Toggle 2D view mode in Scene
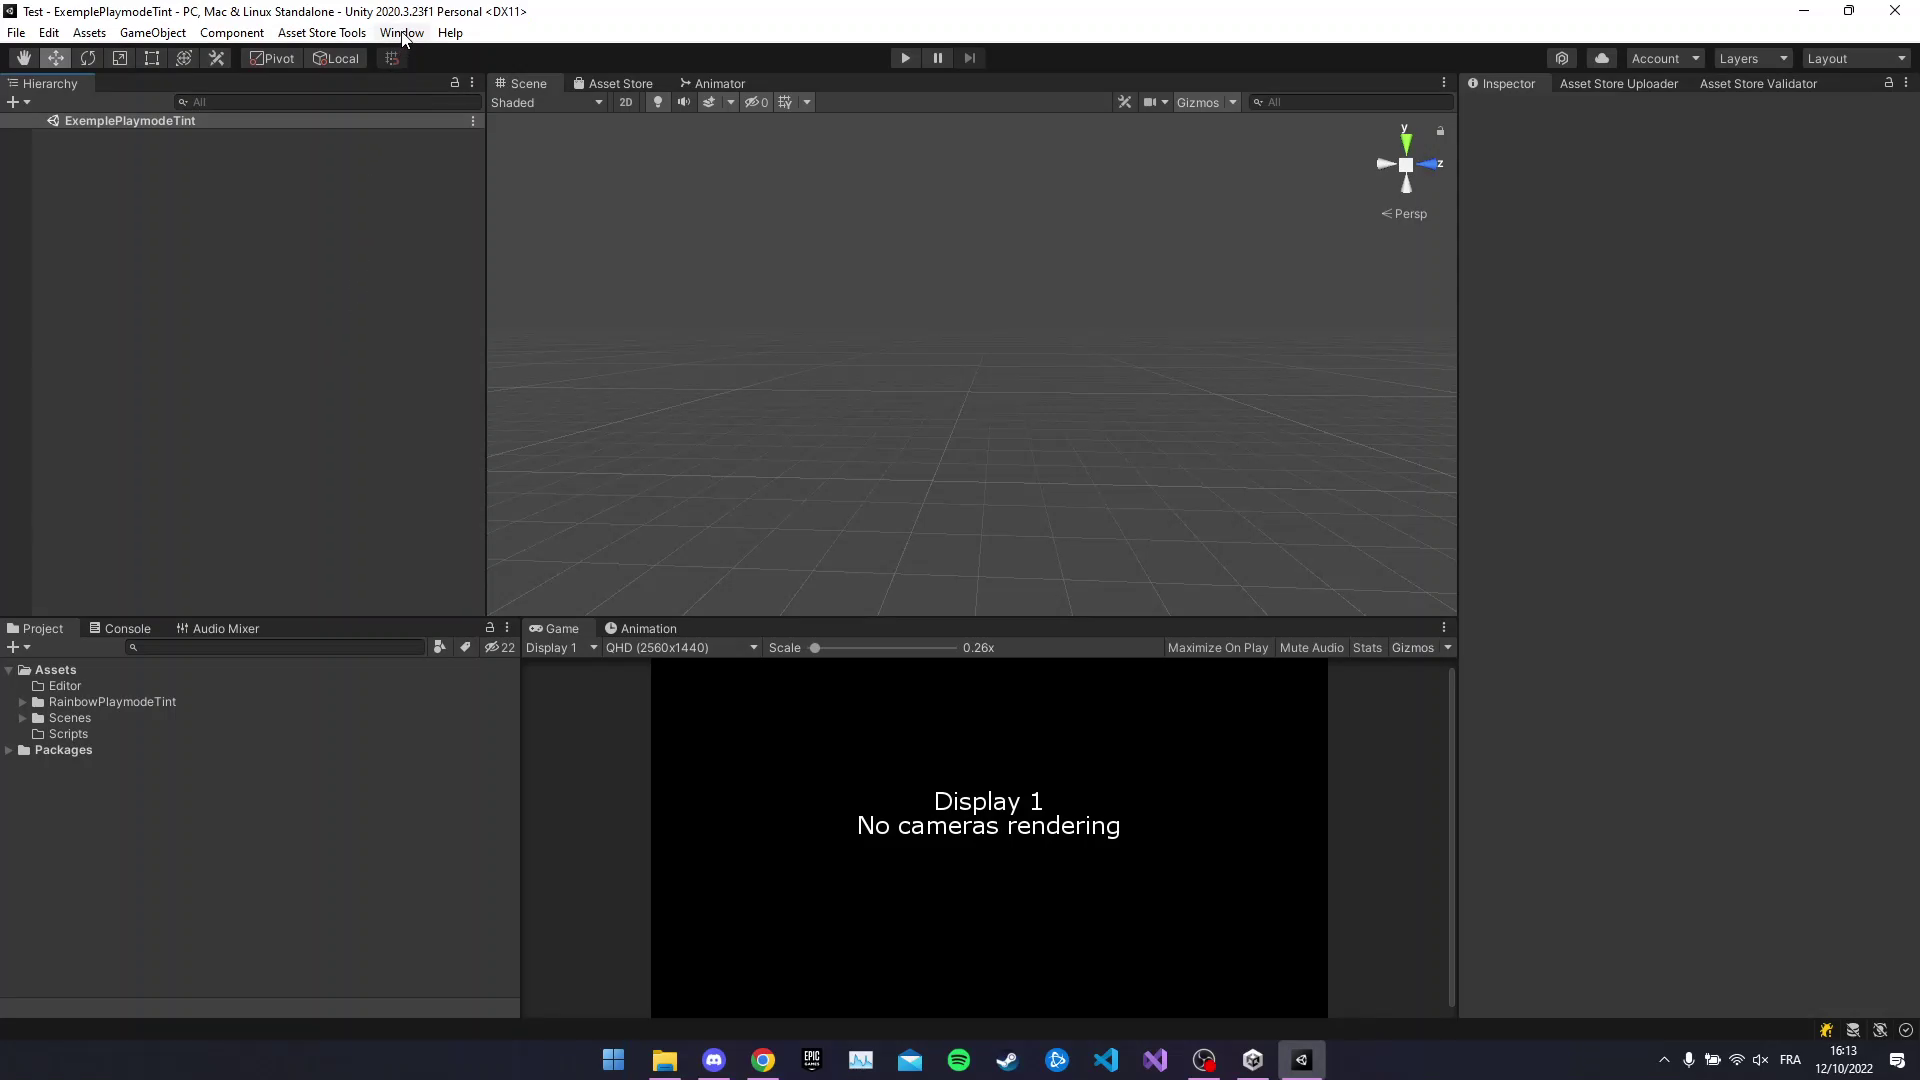The height and width of the screenshot is (1080, 1920). (626, 102)
